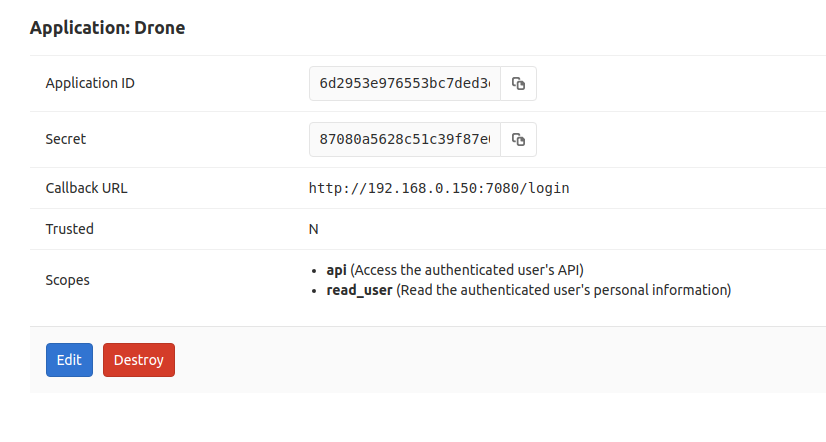Click the read_user scope description text
This screenshot has height=442, width=826.
pyautogui.click(x=565, y=291)
